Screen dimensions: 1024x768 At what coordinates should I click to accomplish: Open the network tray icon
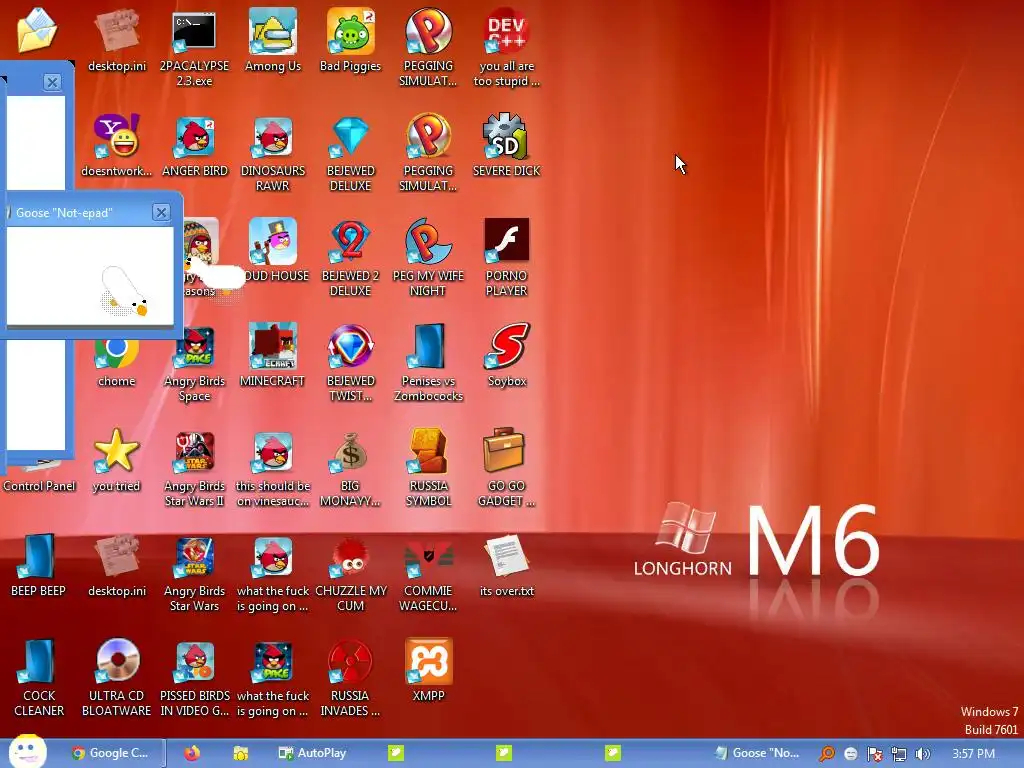pos(899,754)
